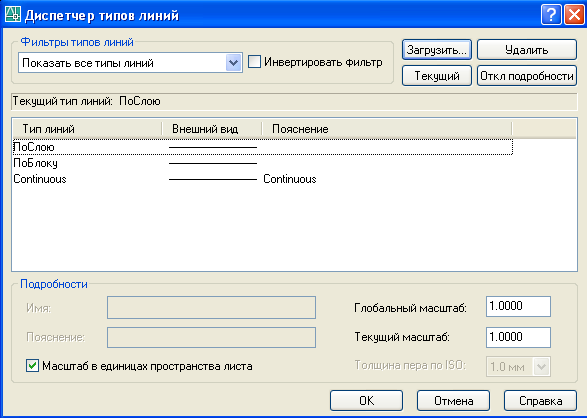Click the OK button
Viewport: 587px width, 418px height.
[x=367, y=401]
